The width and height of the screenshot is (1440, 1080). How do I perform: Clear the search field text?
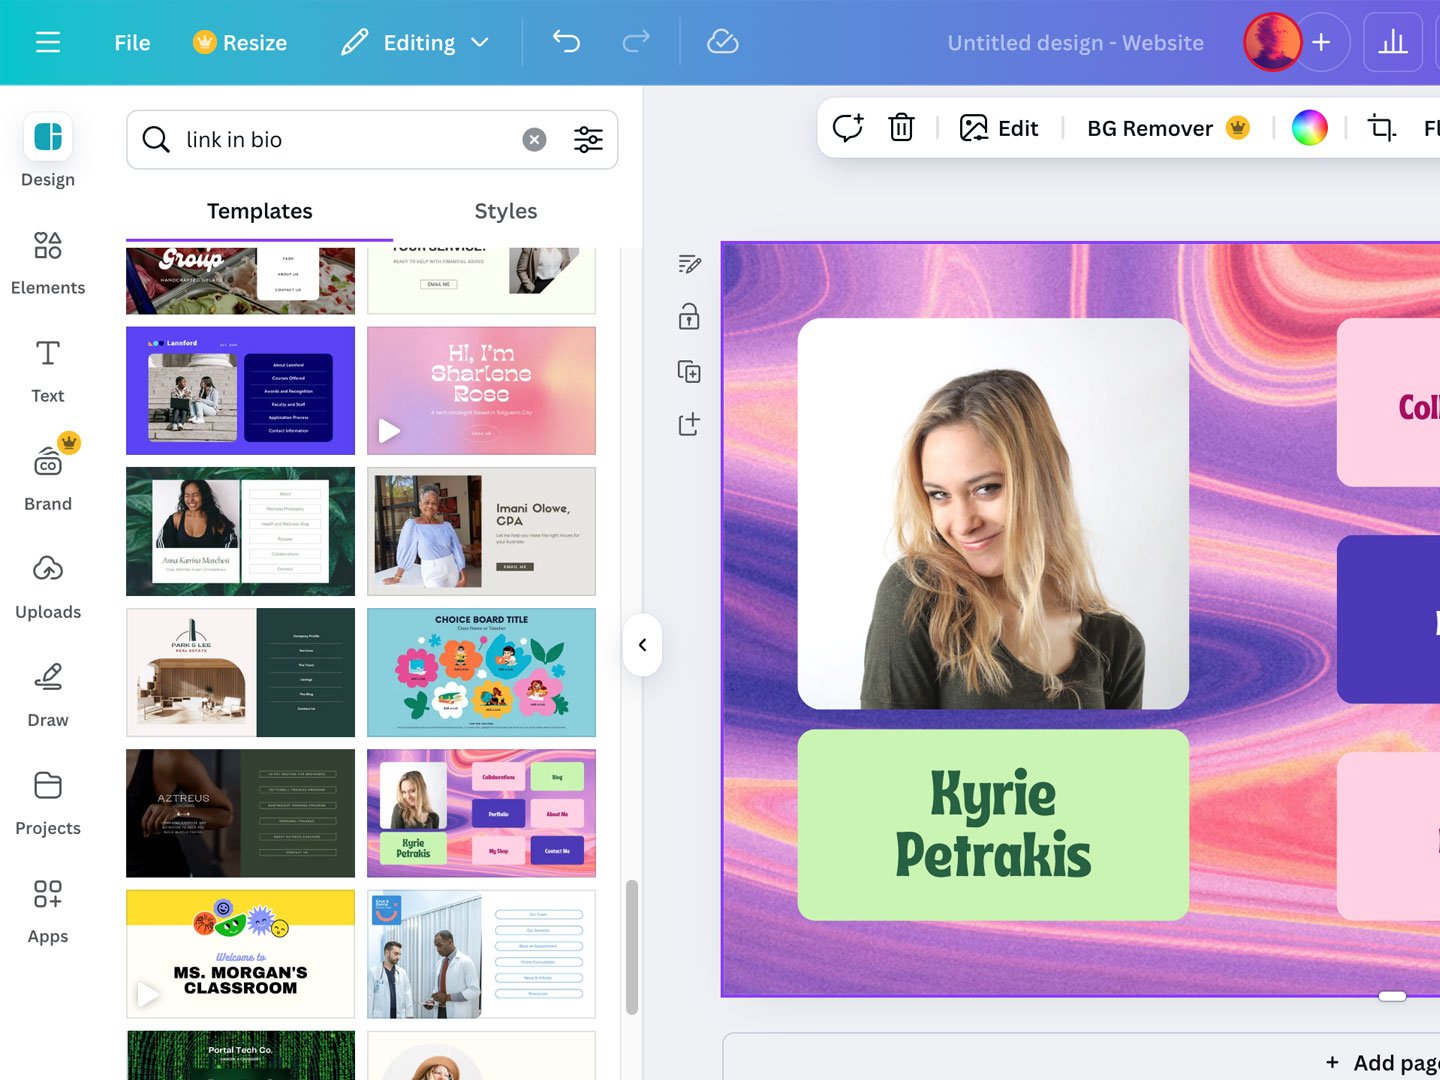[535, 140]
